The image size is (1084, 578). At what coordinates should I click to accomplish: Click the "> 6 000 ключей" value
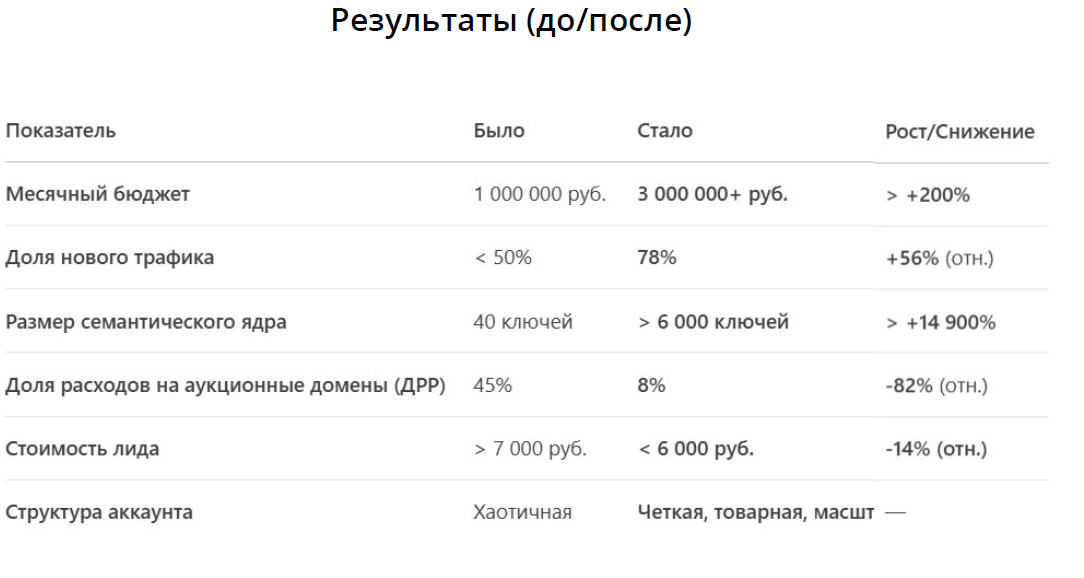pos(713,322)
